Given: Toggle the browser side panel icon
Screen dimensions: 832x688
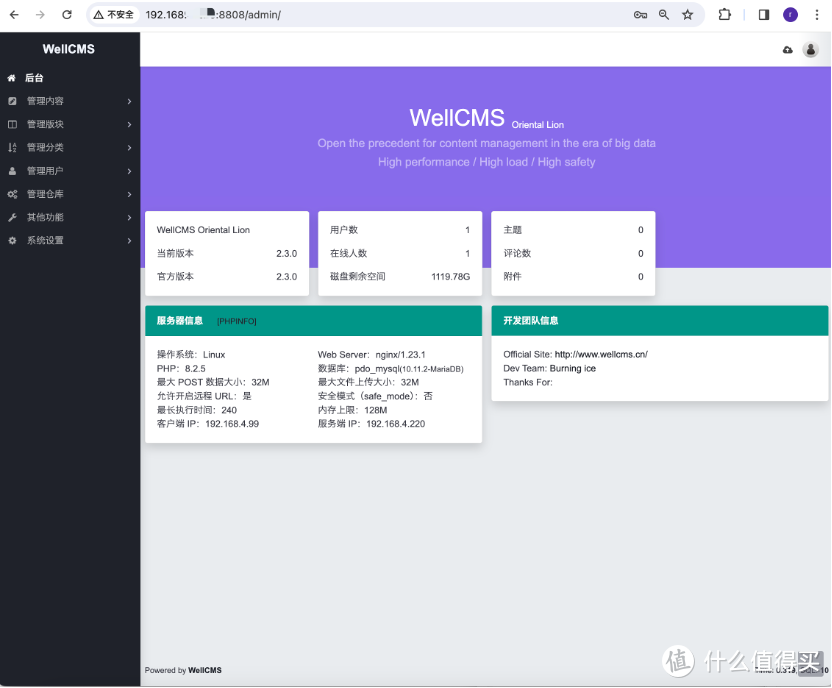Looking at the screenshot, I should coord(764,15).
